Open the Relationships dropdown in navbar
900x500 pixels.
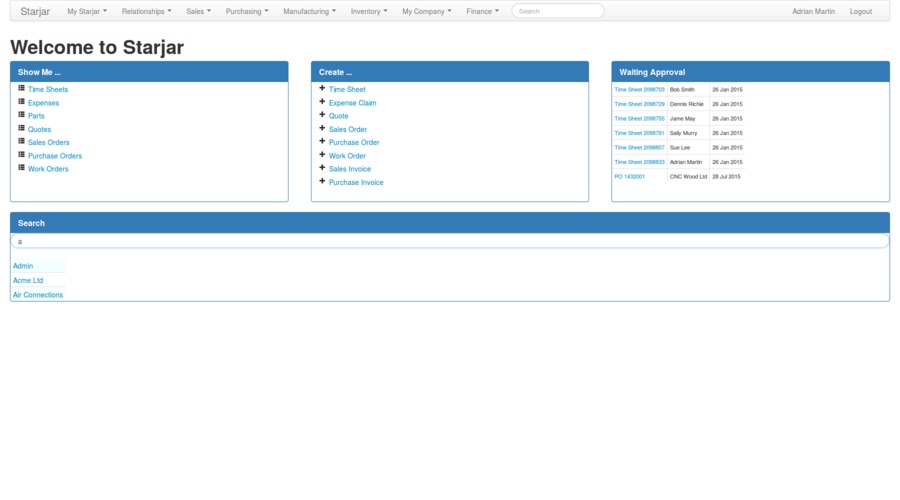pyautogui.click(x=146, y=11)
